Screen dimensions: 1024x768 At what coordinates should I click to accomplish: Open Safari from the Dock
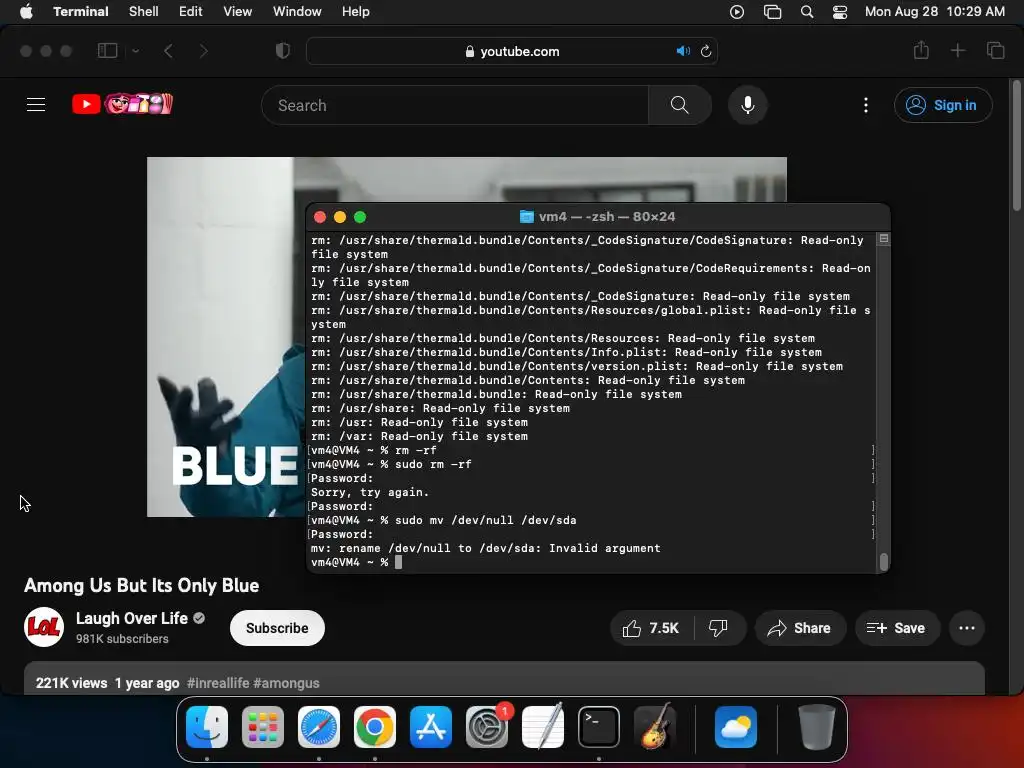[319, 727]
